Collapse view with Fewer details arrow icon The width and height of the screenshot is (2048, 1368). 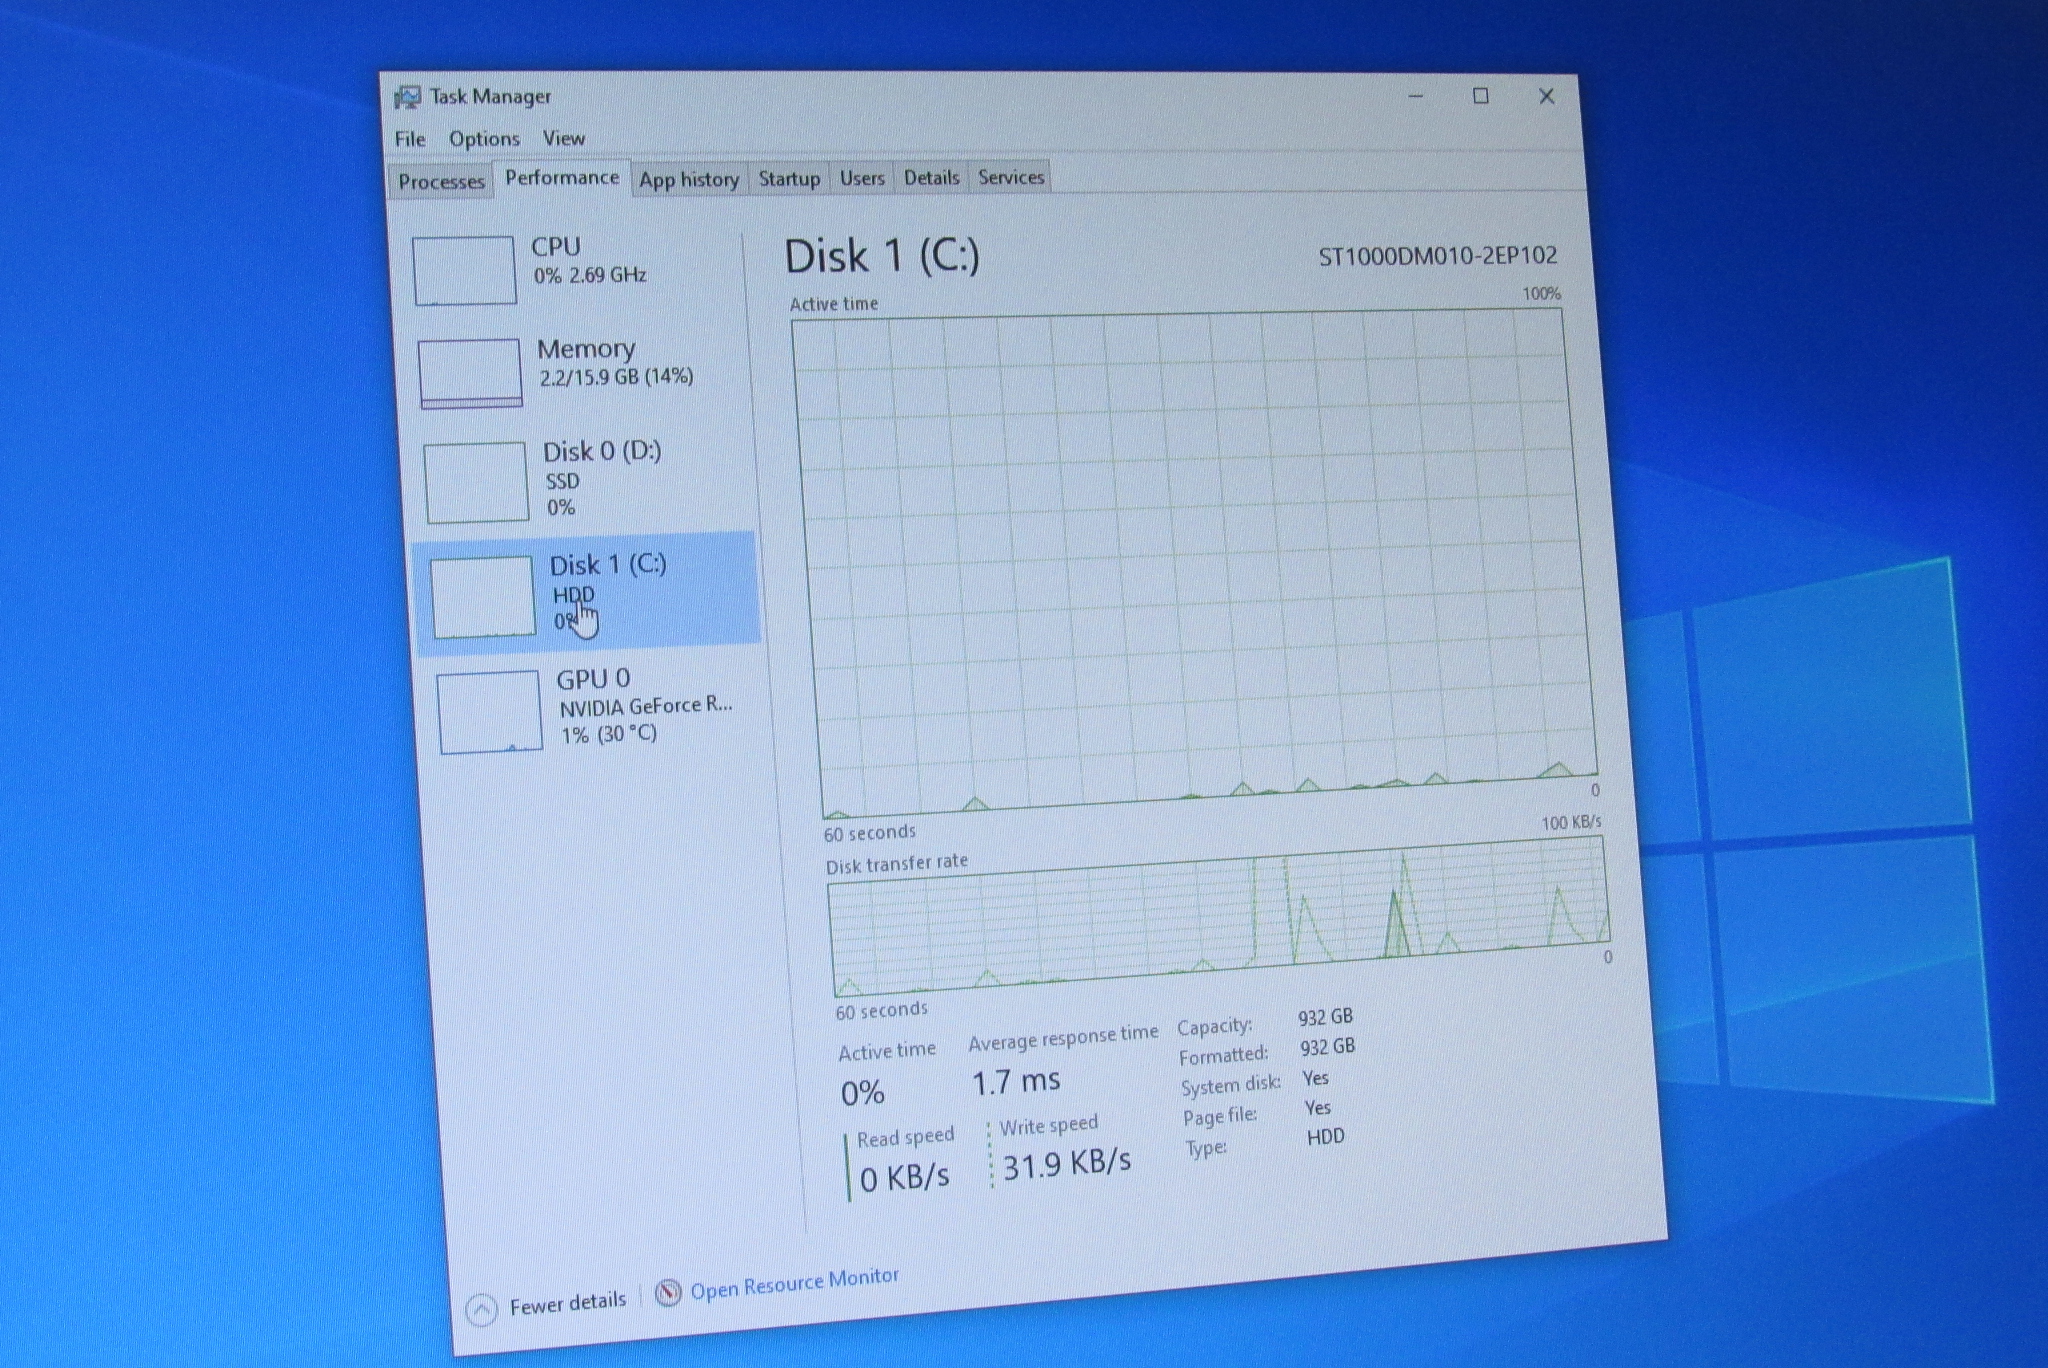[x=482, y=1310]
